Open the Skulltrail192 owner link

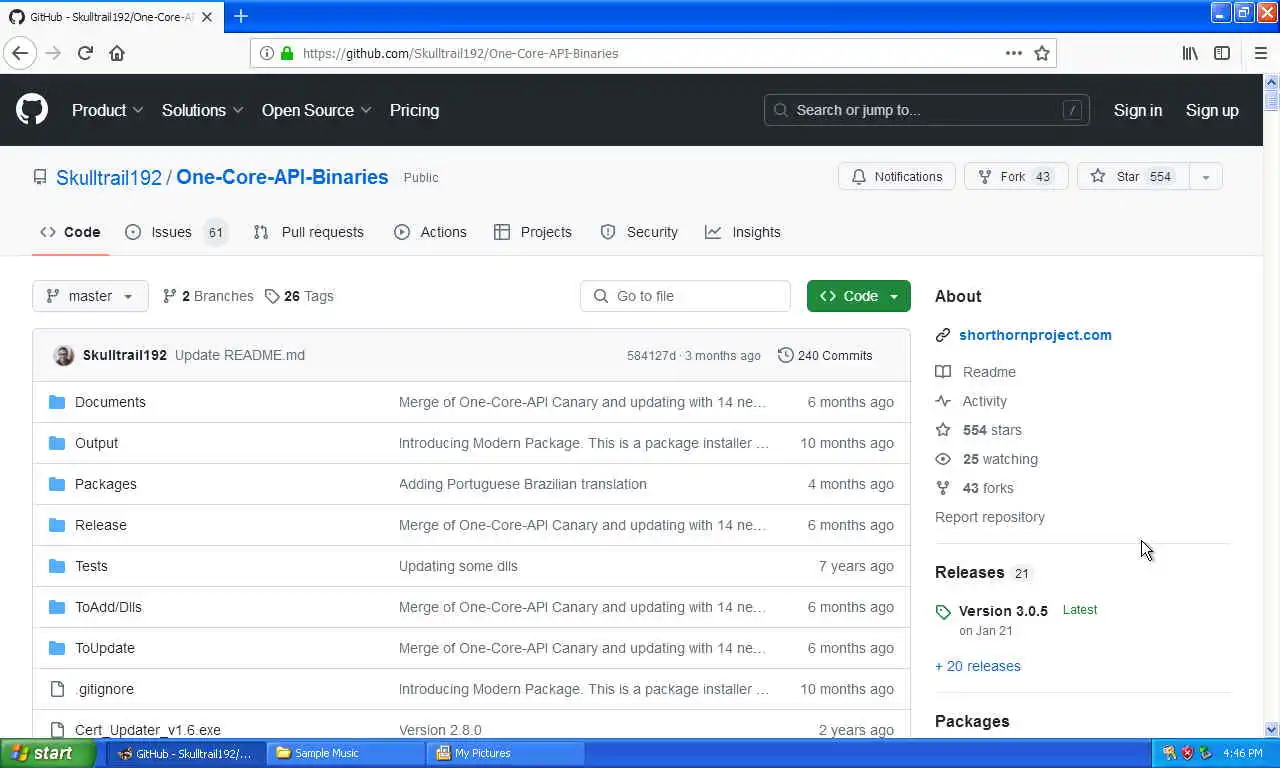point(109,177)
